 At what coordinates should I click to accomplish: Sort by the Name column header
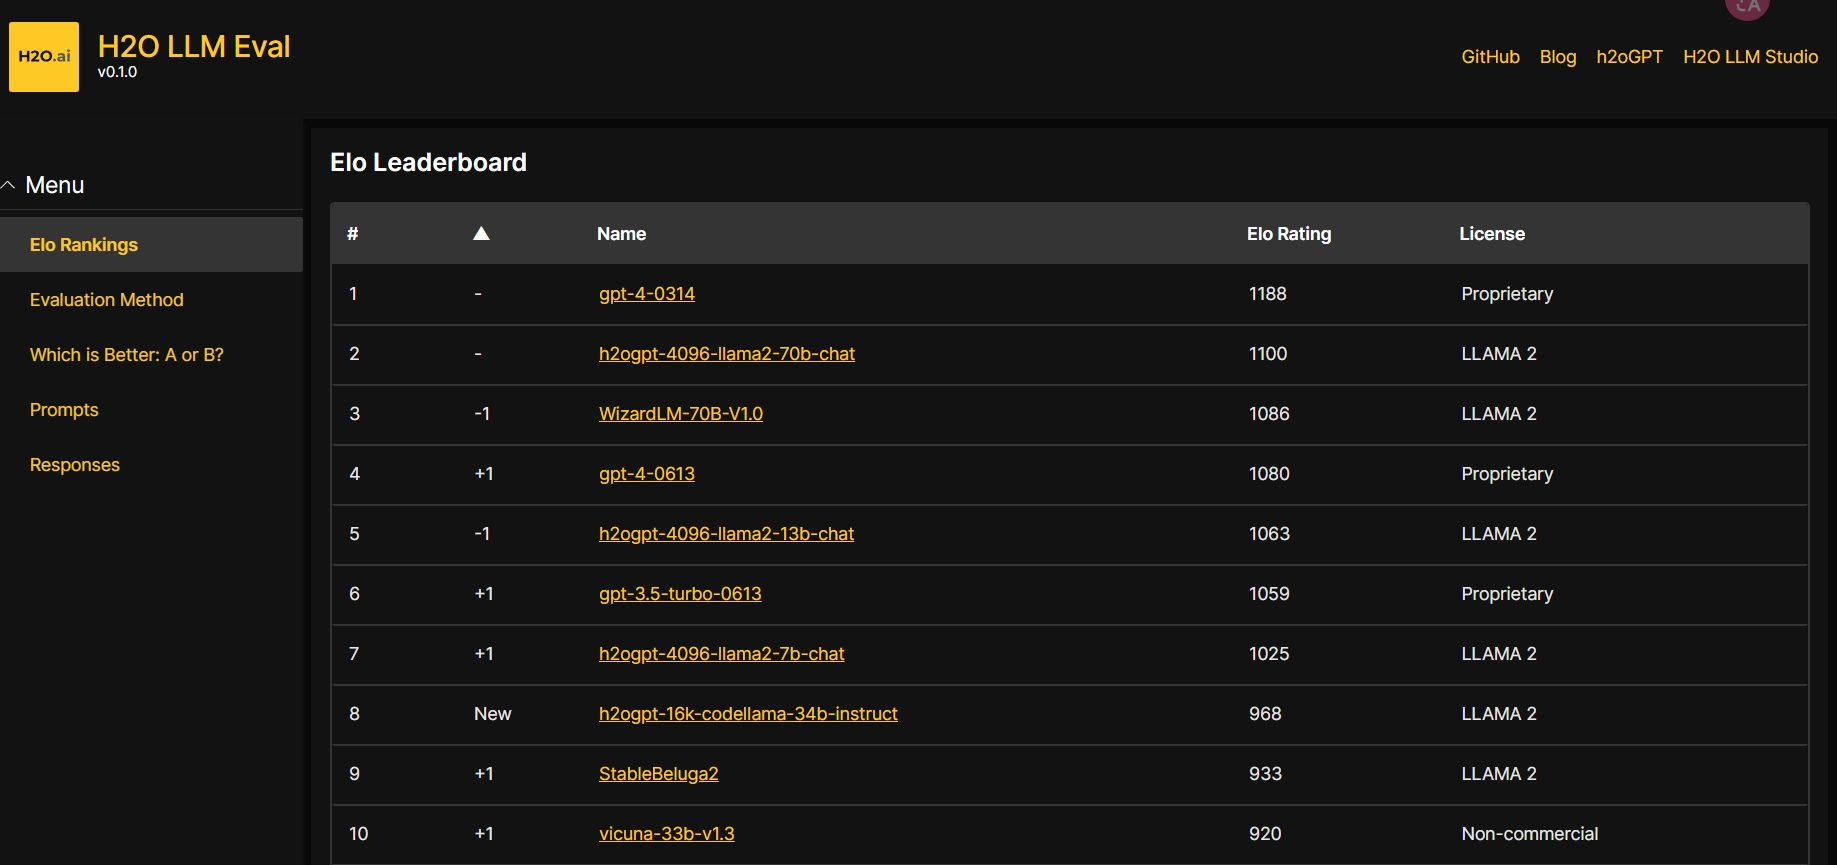621,234
